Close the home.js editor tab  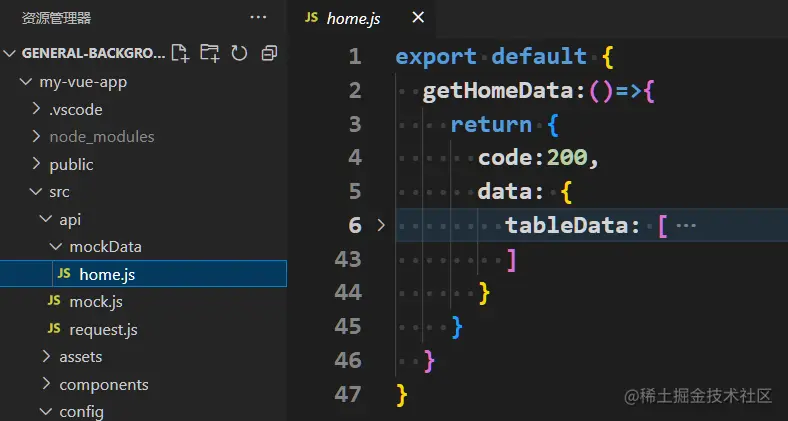(x=418, y=17)
